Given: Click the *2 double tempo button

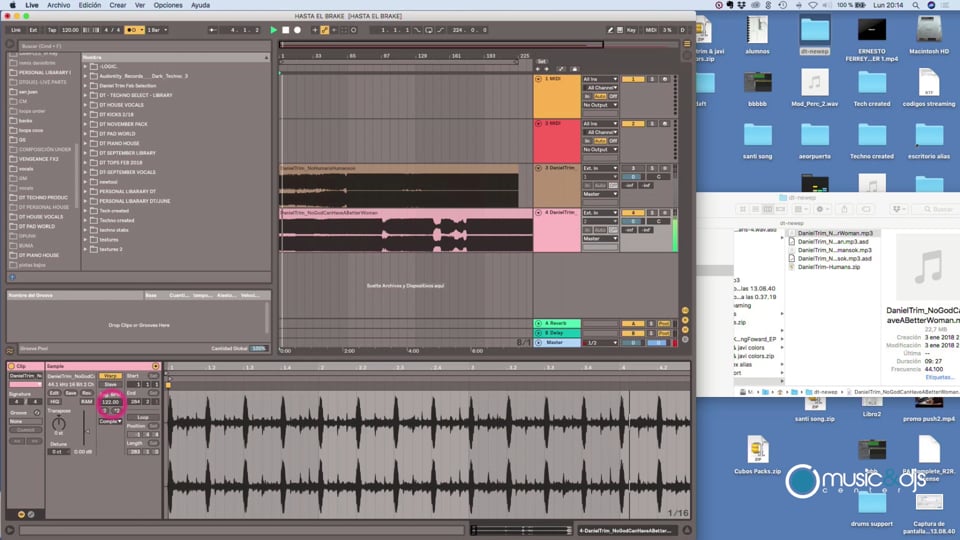Looking at the screenshot, I should click(116, 411).
